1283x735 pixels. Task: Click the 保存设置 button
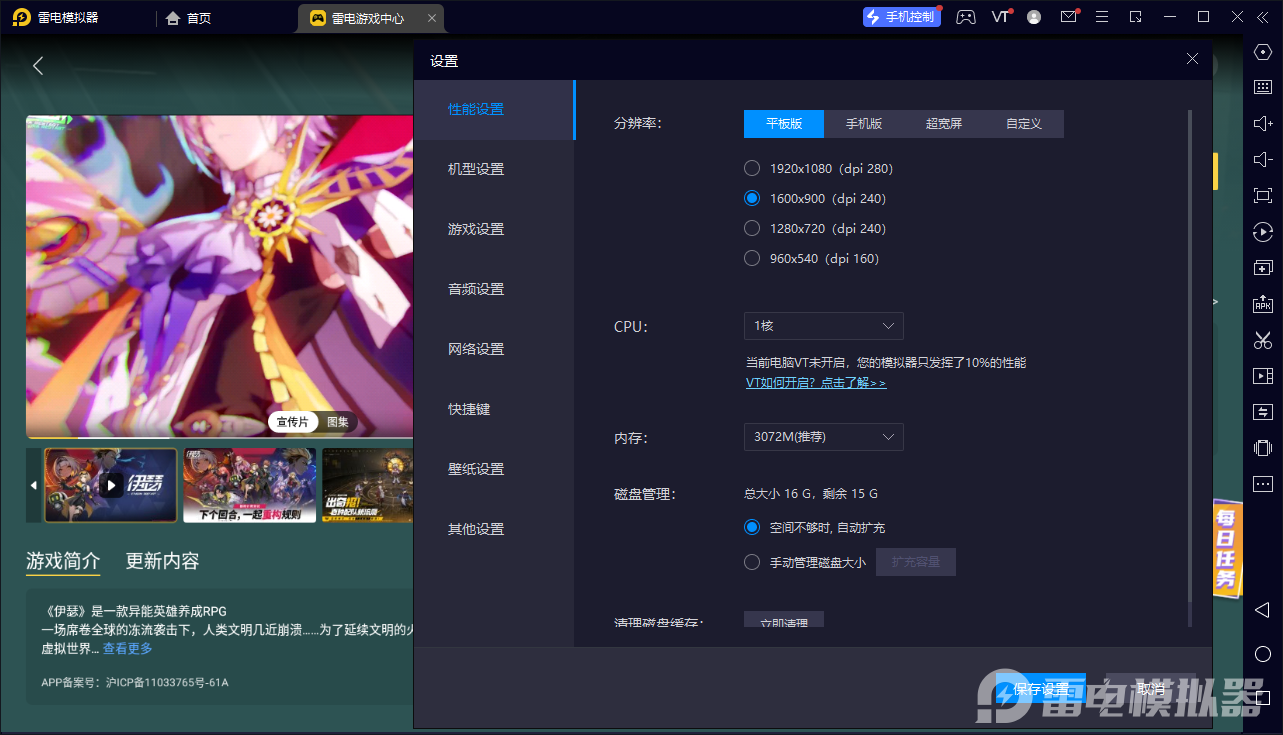(1041, 689)
